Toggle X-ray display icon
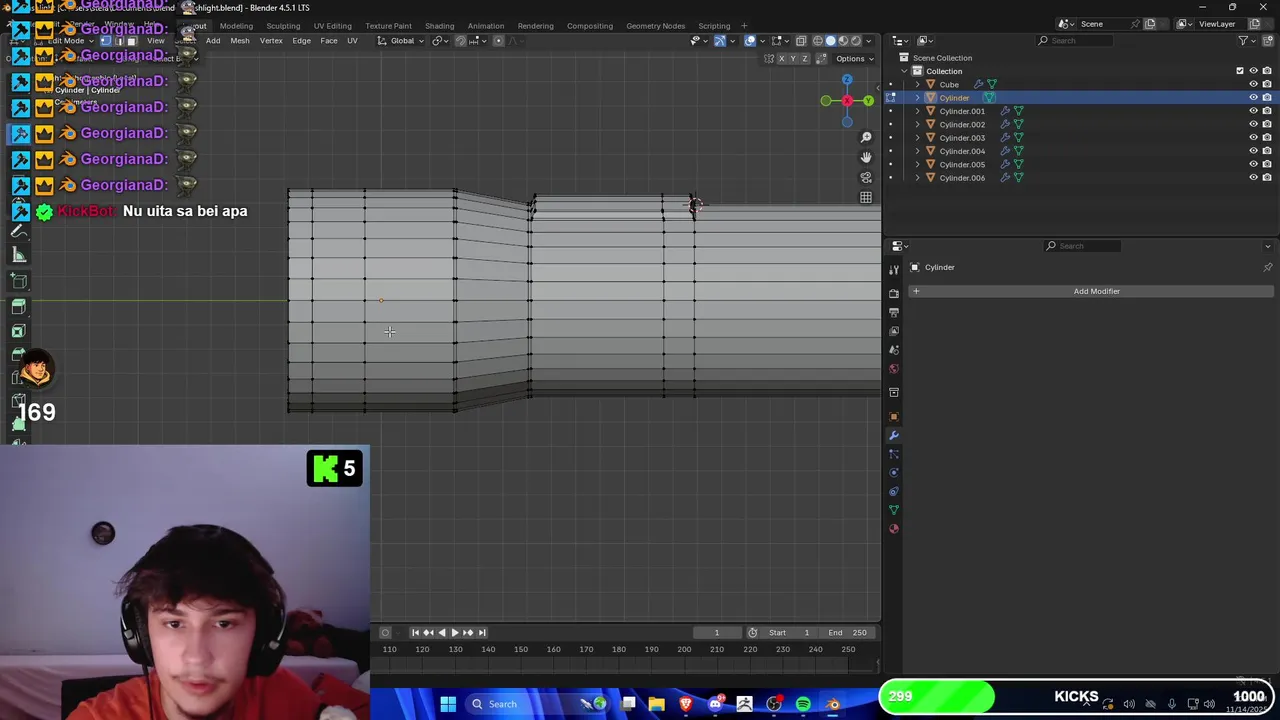 (801, 41)
